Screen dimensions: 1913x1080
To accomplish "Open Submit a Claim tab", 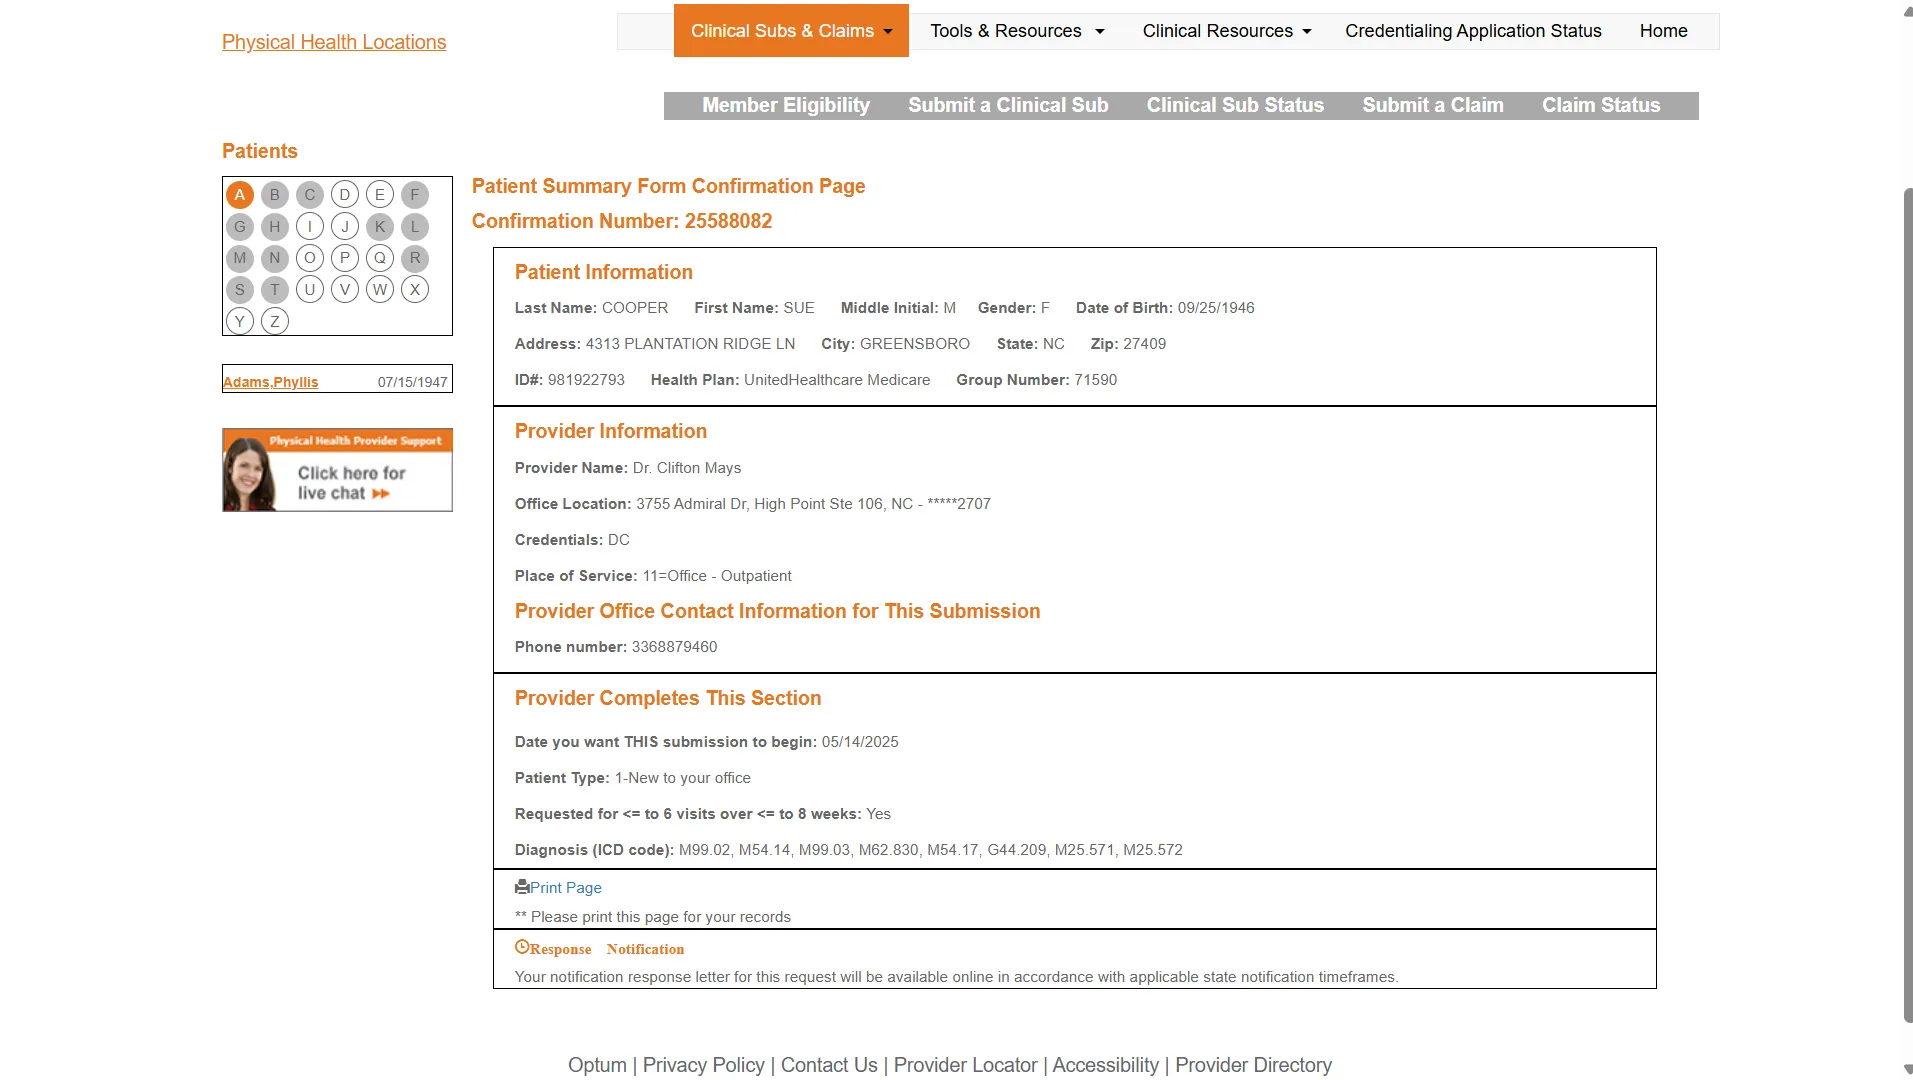I will click(1433, 105).
